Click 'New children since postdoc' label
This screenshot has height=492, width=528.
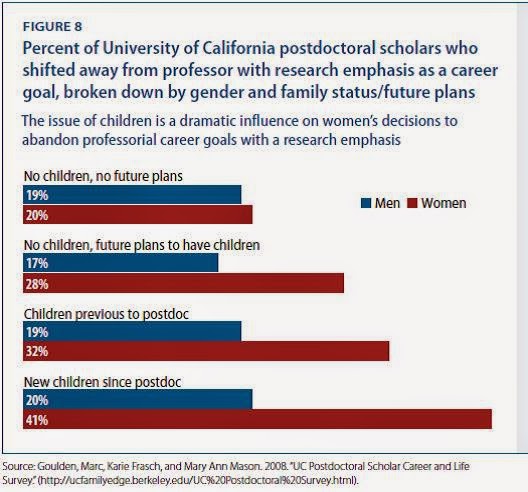[x=102, y=382]
